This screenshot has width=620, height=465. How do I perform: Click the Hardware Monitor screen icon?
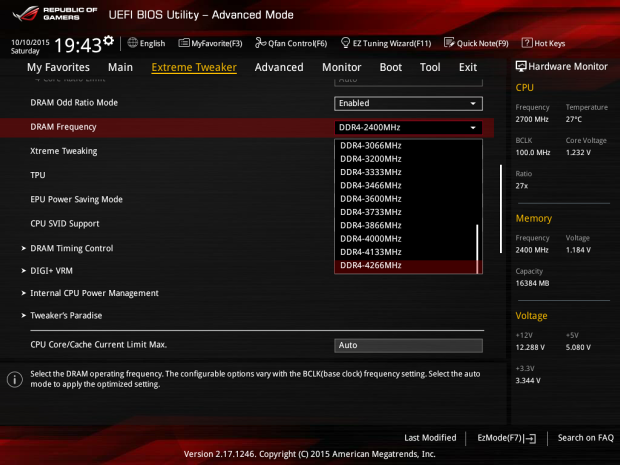point(521,66)
